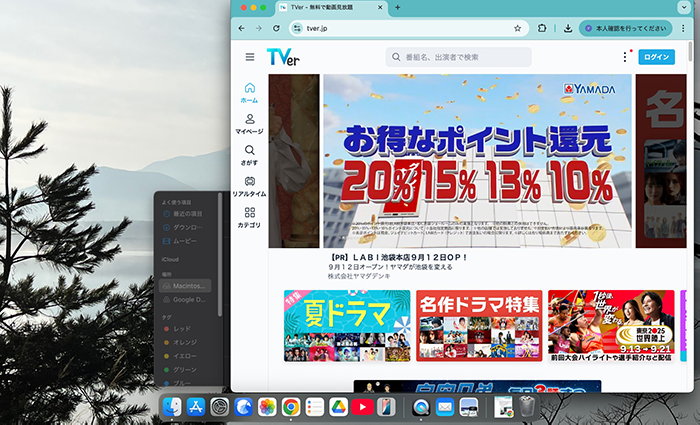Select Google Drive in Finder sidebar
The height and width of the screenshot is (425, 700).
click(185, 300)
